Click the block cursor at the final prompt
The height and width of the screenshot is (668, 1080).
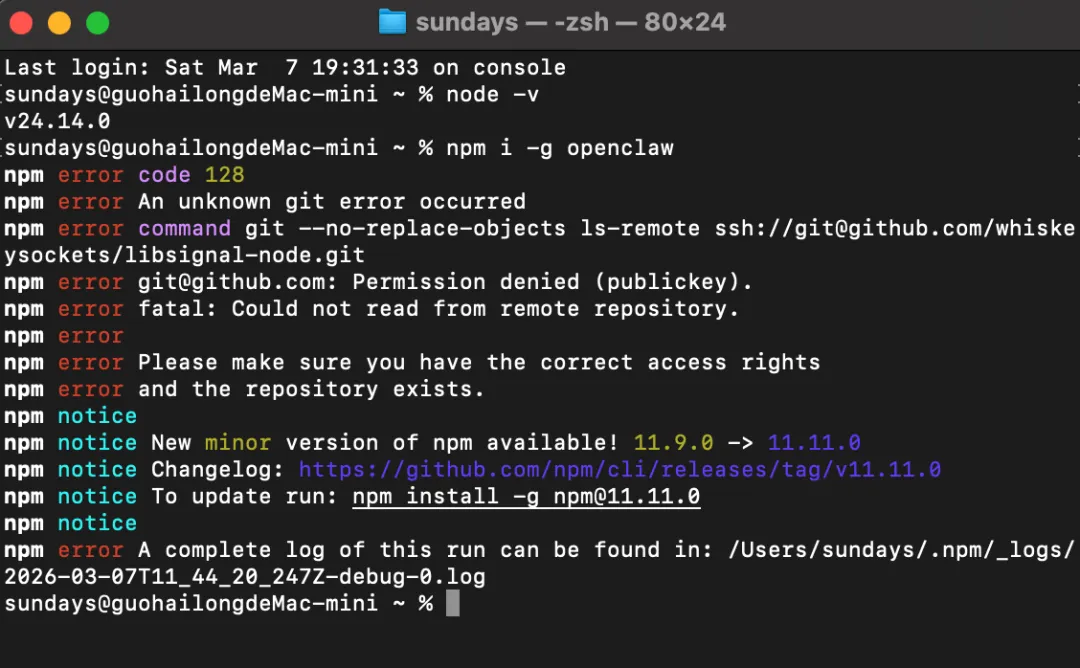pos(452,604)
